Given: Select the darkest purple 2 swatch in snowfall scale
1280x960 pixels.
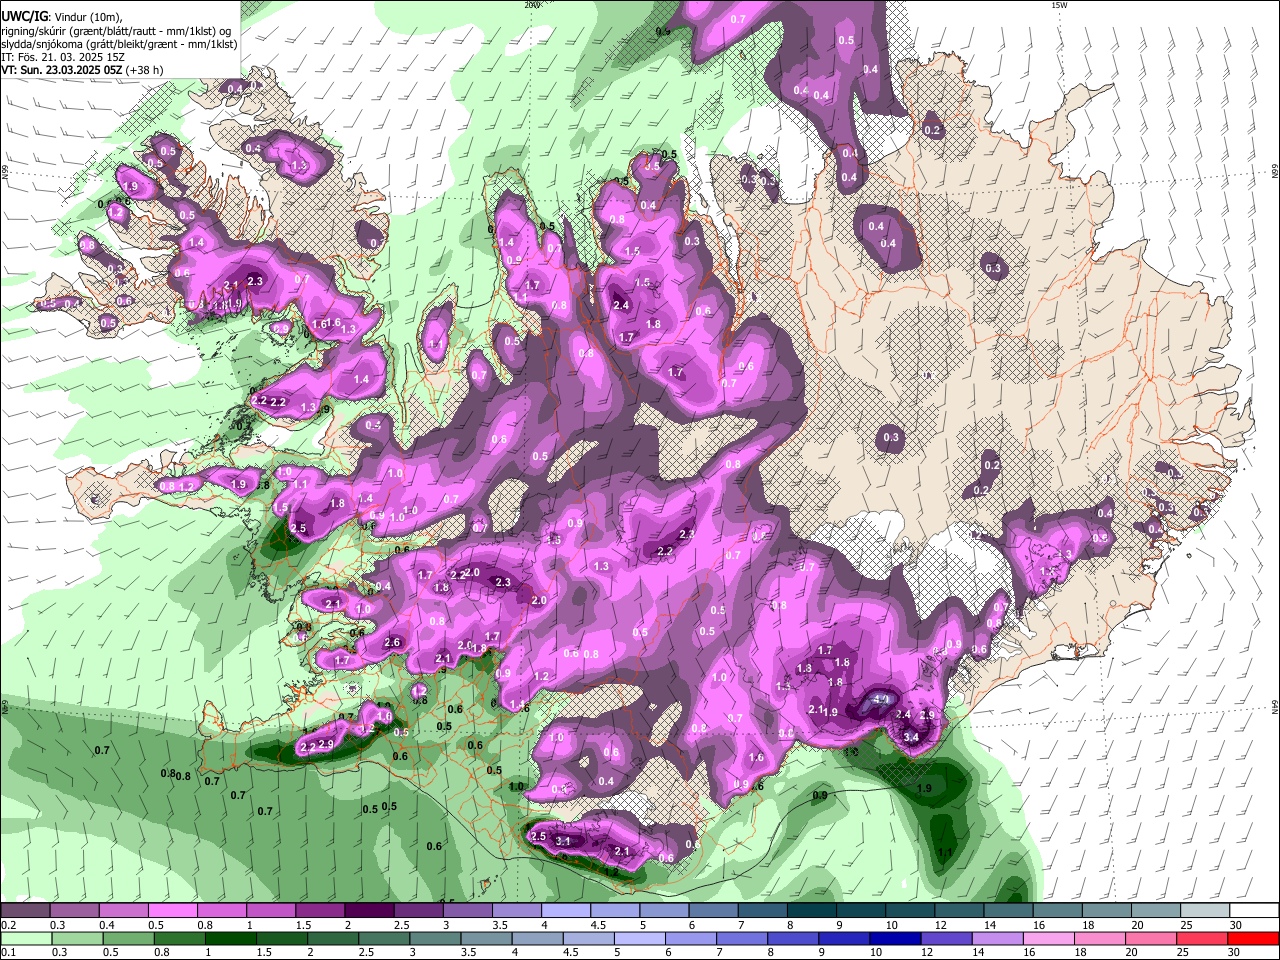Looking at the screenshot, I should 368,911.
